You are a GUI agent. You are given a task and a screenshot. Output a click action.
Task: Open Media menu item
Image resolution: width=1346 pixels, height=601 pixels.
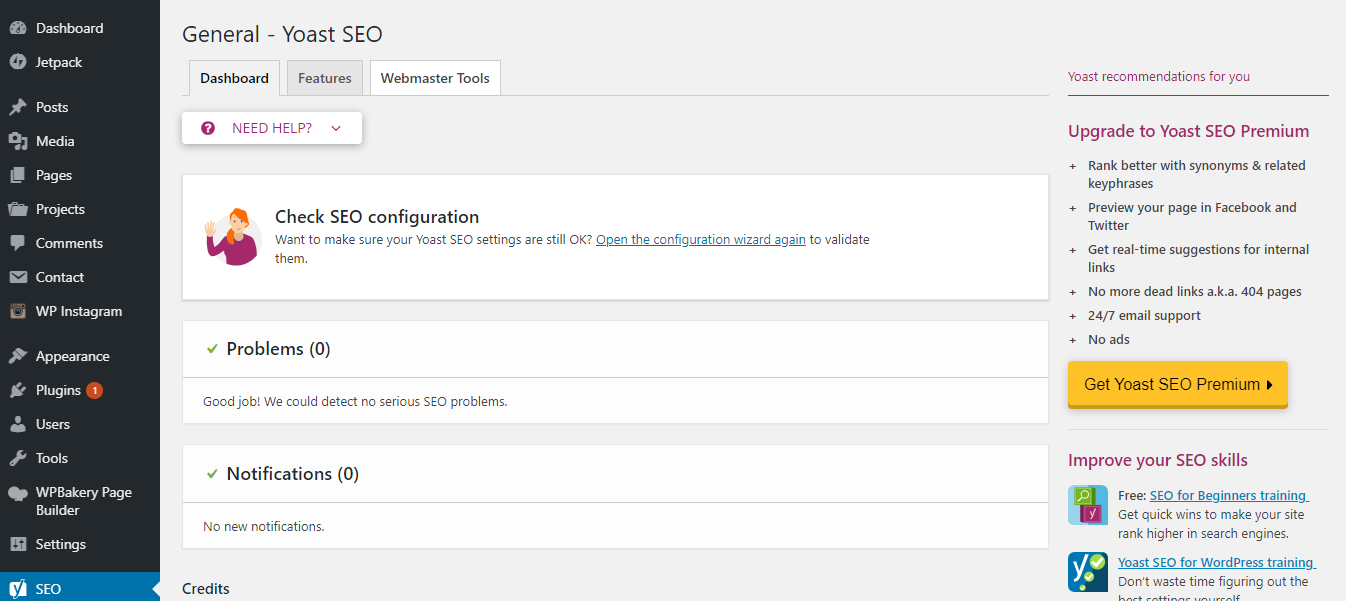pos(80,141)
